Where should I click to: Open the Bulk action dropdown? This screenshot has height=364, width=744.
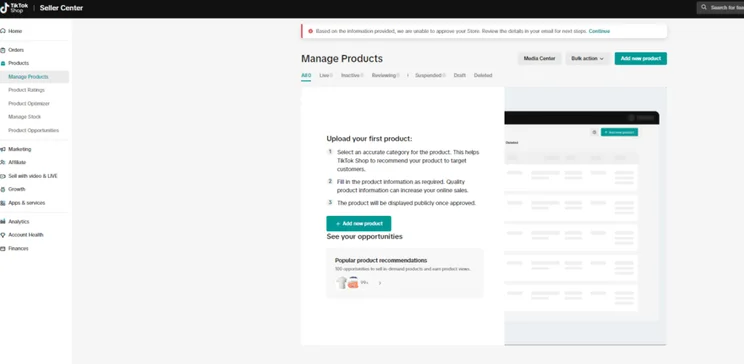point(587,58)
